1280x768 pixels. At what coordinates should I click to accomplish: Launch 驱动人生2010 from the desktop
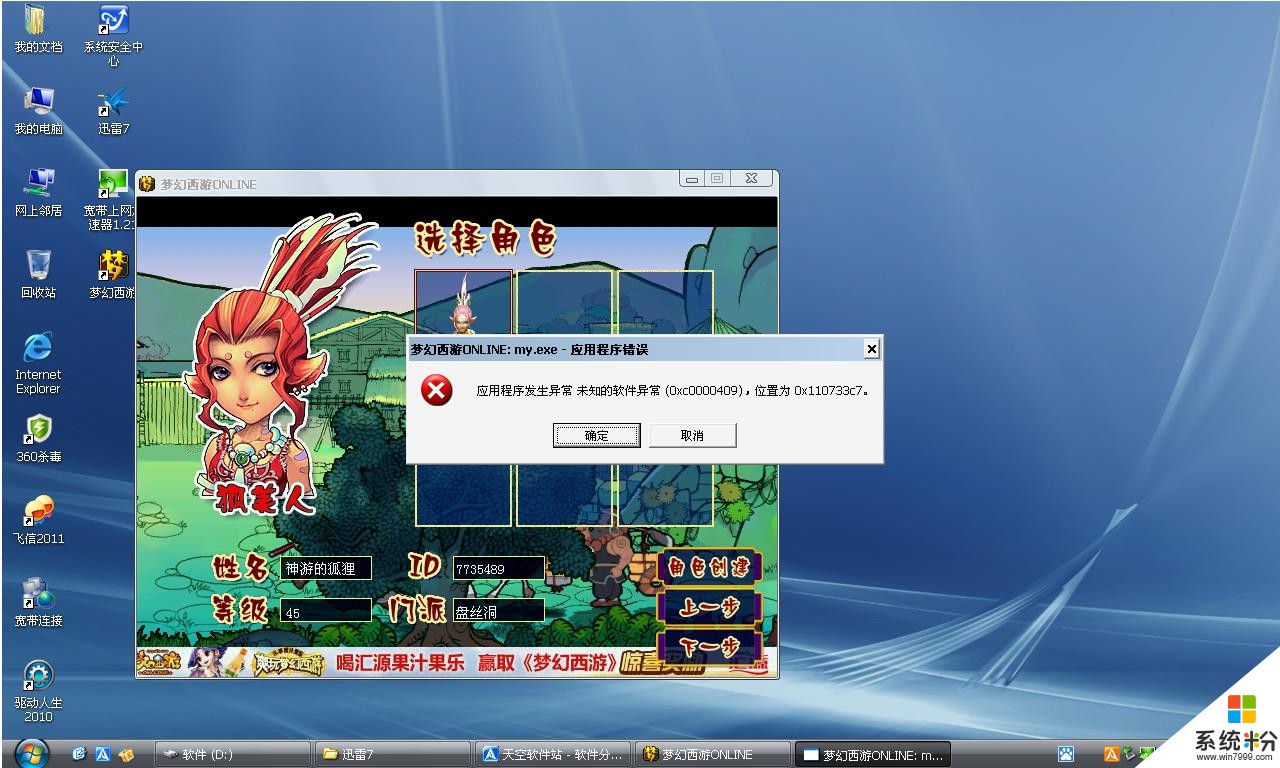pos(38,691)
